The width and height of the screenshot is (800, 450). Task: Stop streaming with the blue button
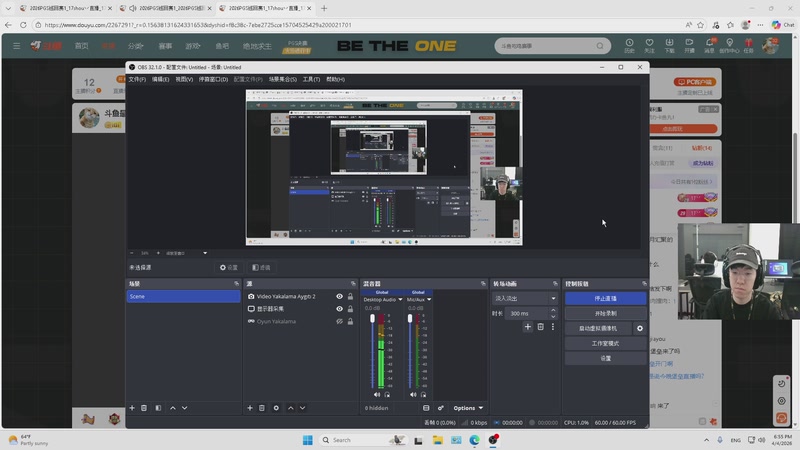(x=606, y=298)
